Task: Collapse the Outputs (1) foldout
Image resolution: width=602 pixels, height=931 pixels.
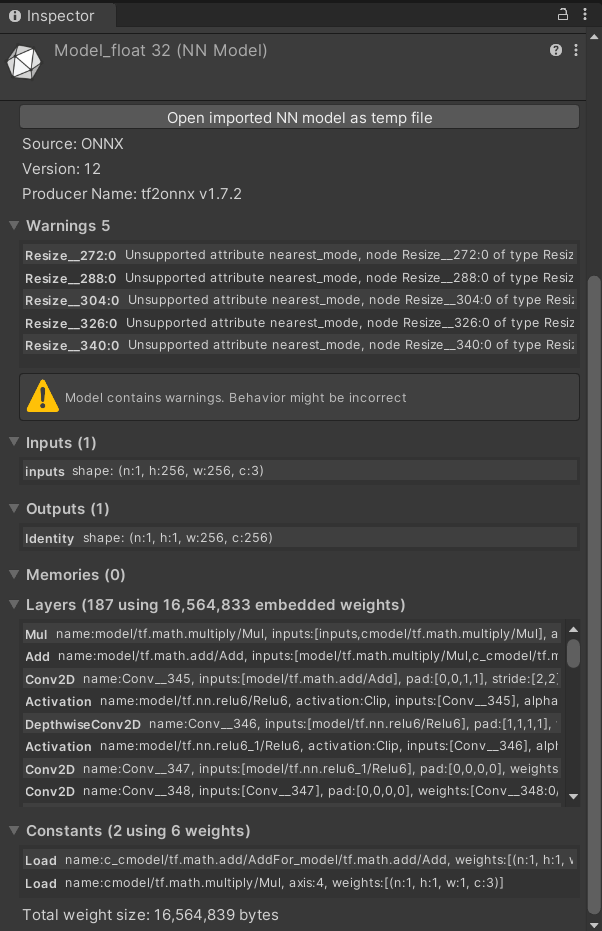Action: click(14, 508)
